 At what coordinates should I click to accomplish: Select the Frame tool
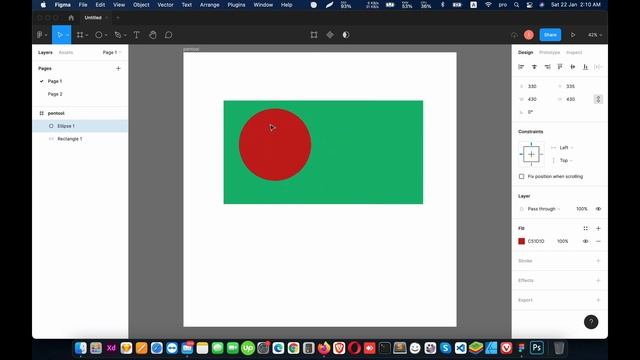(80, 35)
